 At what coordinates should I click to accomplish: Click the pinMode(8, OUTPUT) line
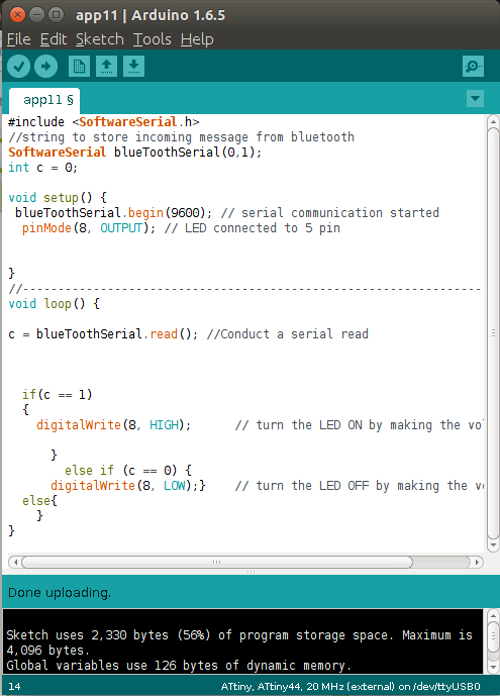point(181,228)
